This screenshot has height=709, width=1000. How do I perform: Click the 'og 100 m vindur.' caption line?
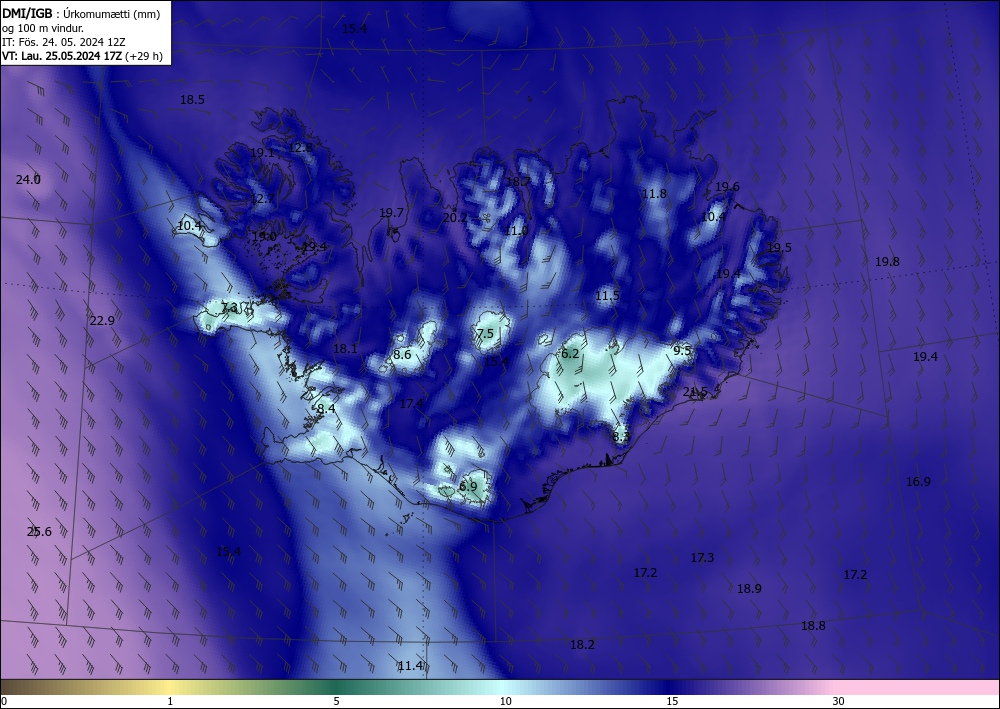click(x=43, y=28)
